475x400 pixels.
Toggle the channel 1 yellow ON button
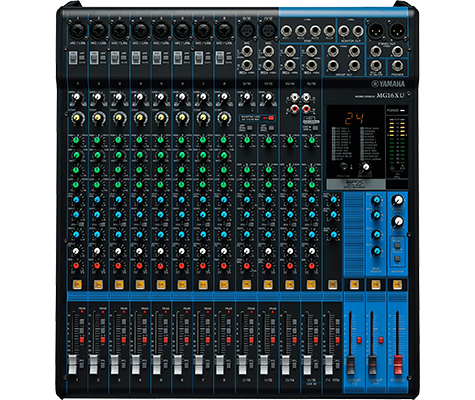(x=77, y=284)
